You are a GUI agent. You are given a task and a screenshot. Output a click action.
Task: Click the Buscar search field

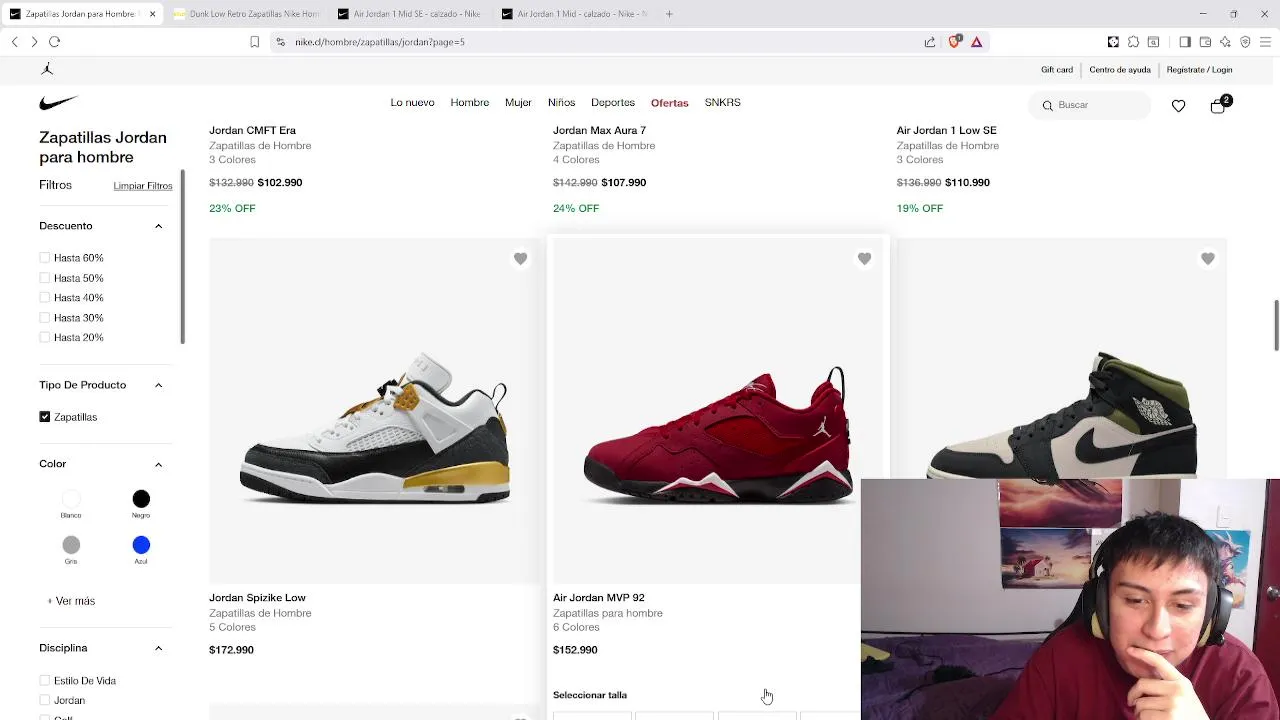click(1090, 105)
